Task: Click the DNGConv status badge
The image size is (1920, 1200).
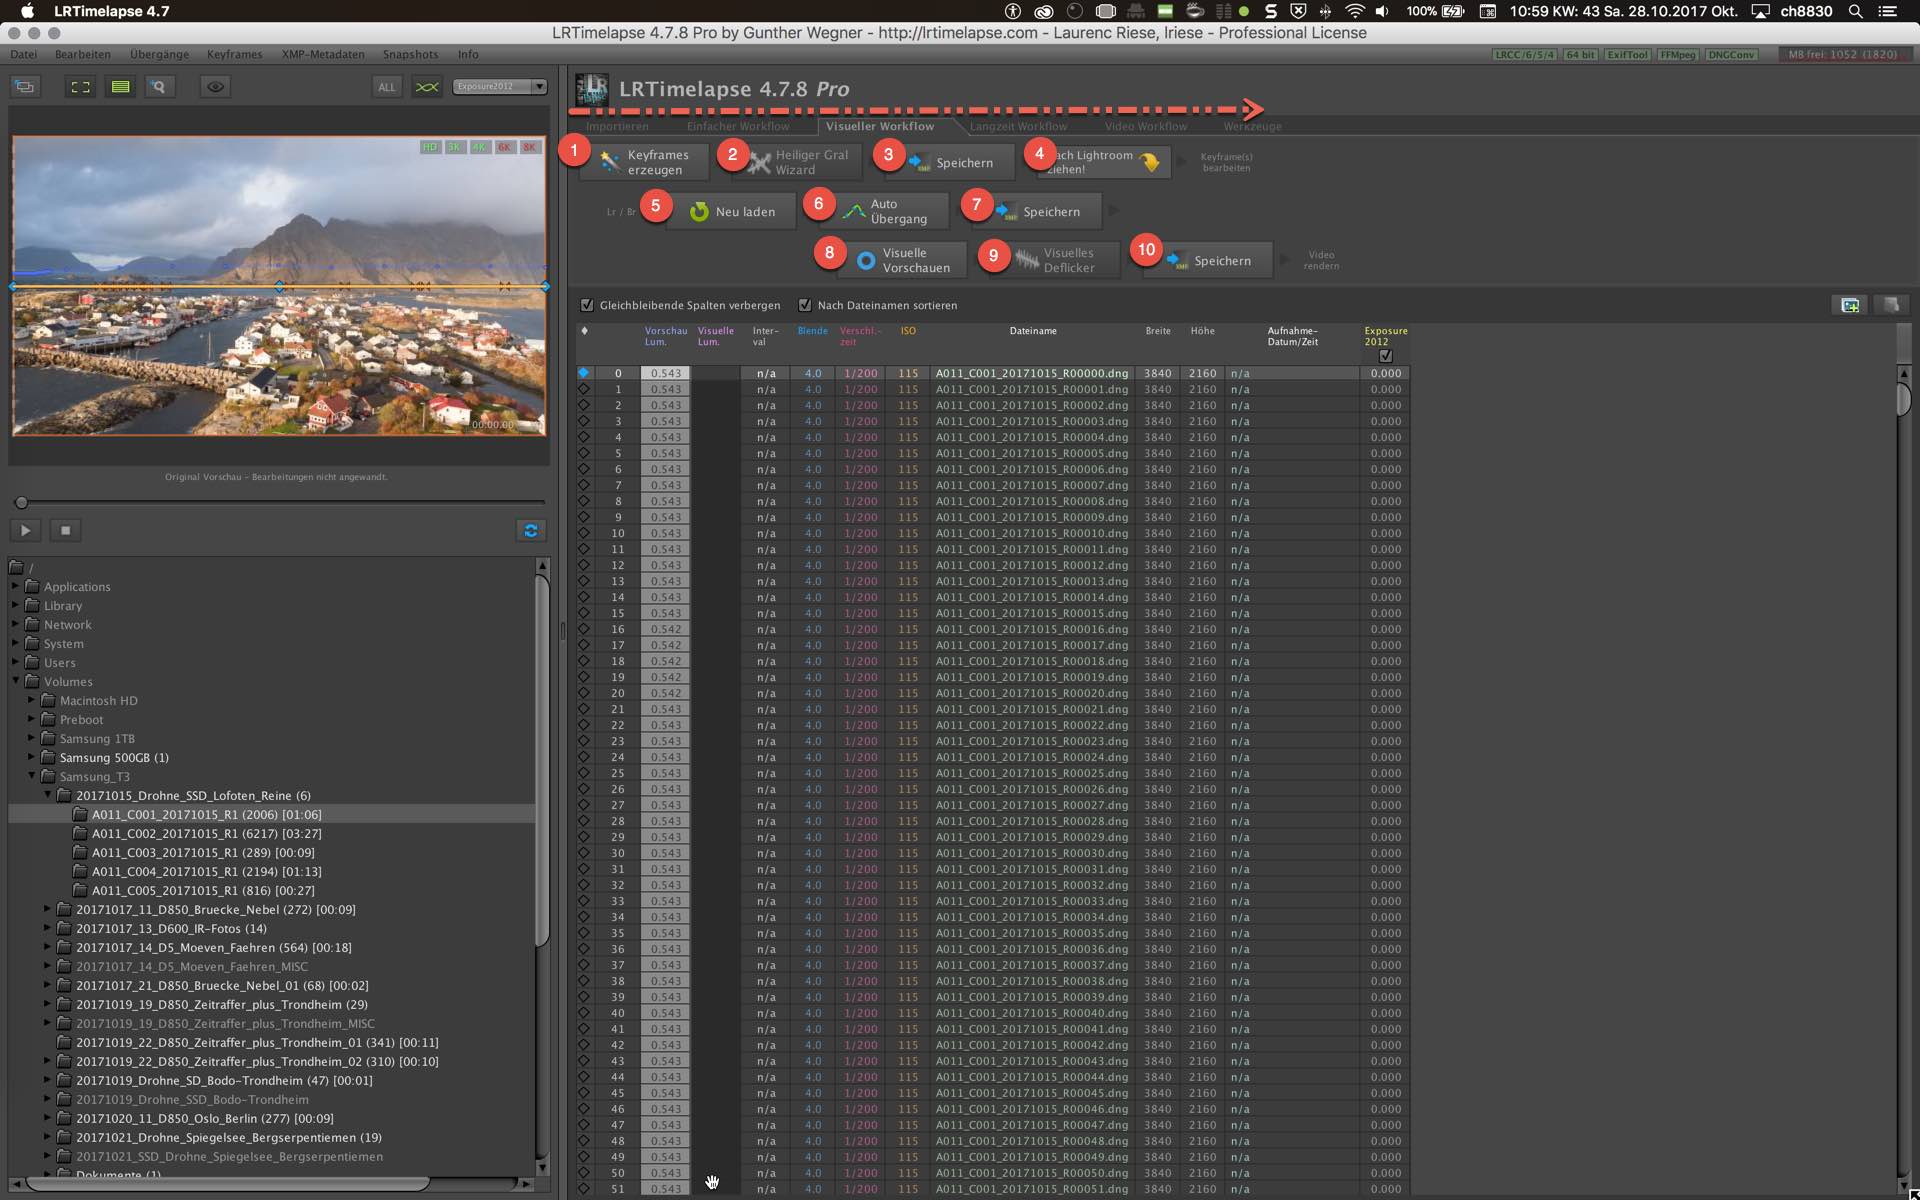Action: click(x=1731, y=55)
